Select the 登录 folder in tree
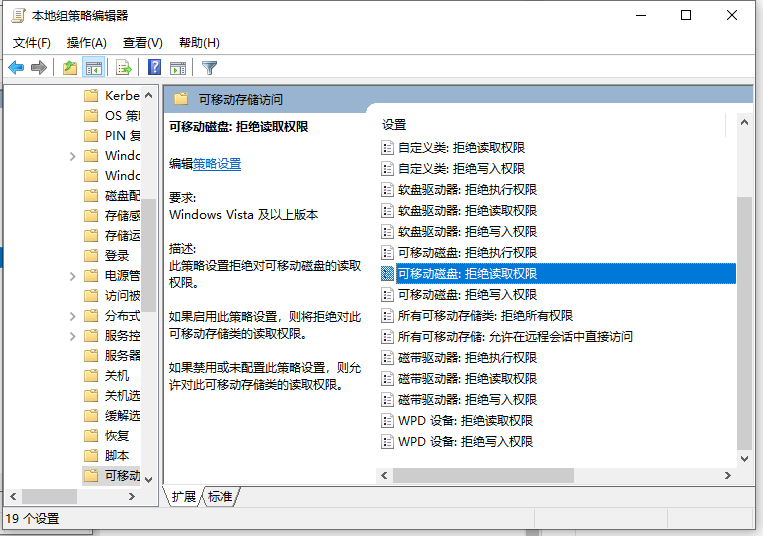 click(x=106, y=255)
